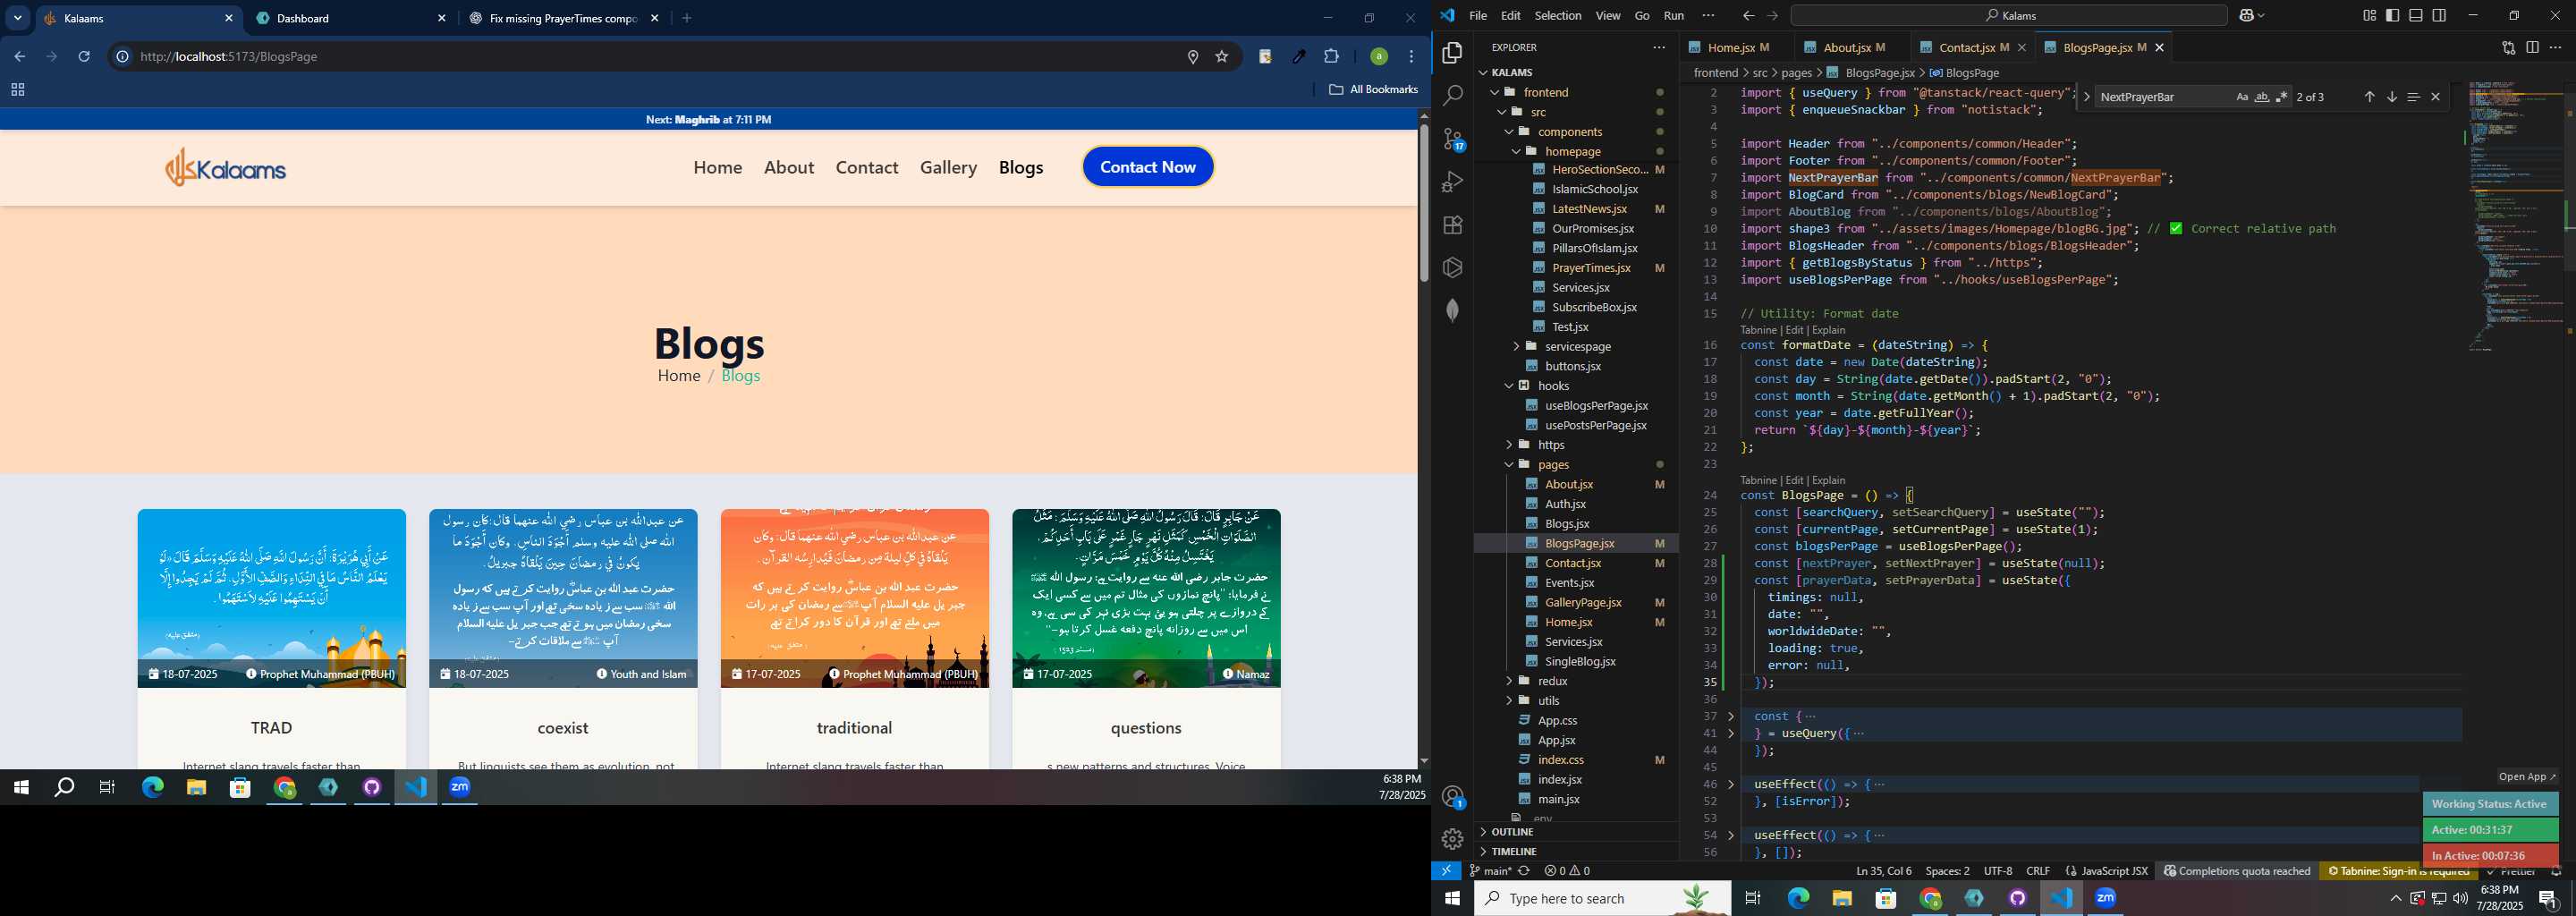Toggle Match Whole Word in Find widget
The image size is (2576, 916).
click(x=2261, y=97)
